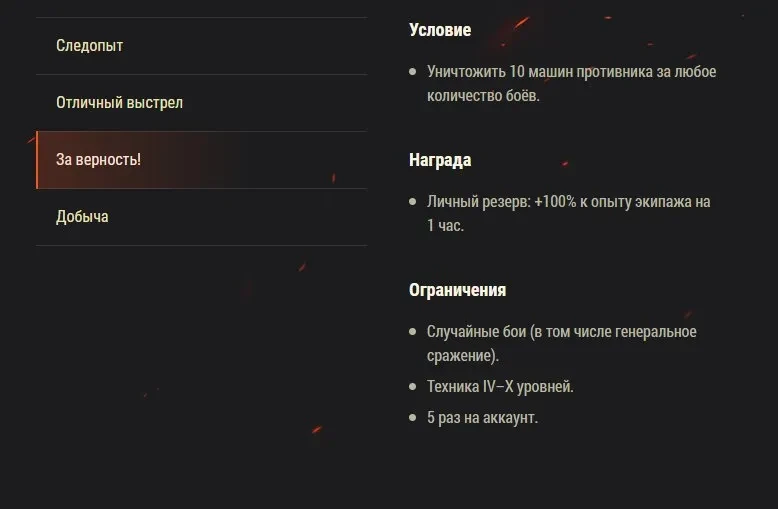The width and height of the screenshot is (778, 509).
Task: Click the bullet before «Уничтожить 10 машин»
Action: [x=413, y=72]
